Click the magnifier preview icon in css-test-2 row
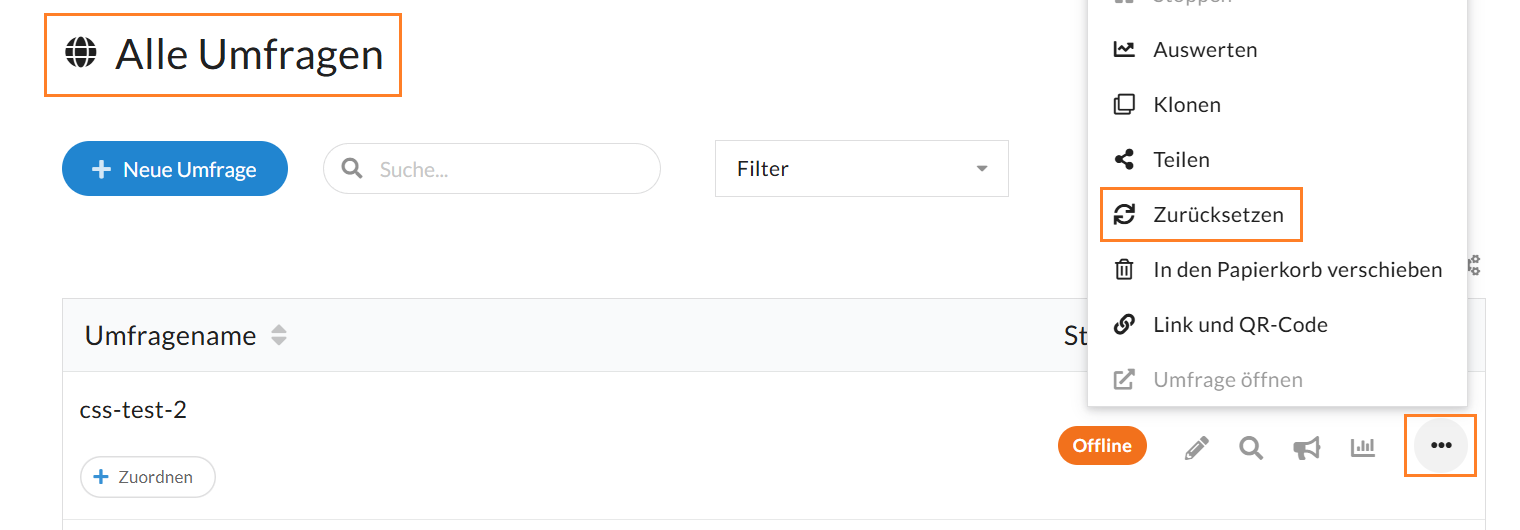 1251,447
